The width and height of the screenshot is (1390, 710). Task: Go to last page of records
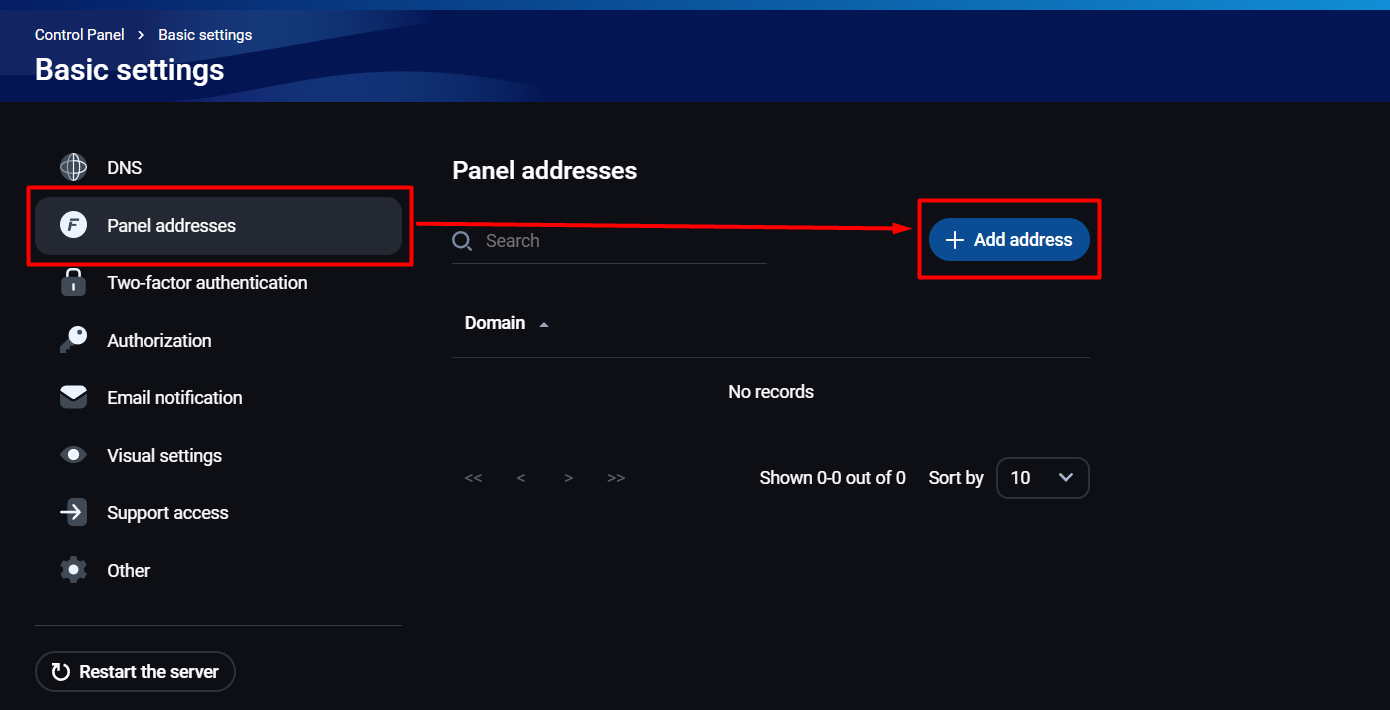(x=616, y=478)
